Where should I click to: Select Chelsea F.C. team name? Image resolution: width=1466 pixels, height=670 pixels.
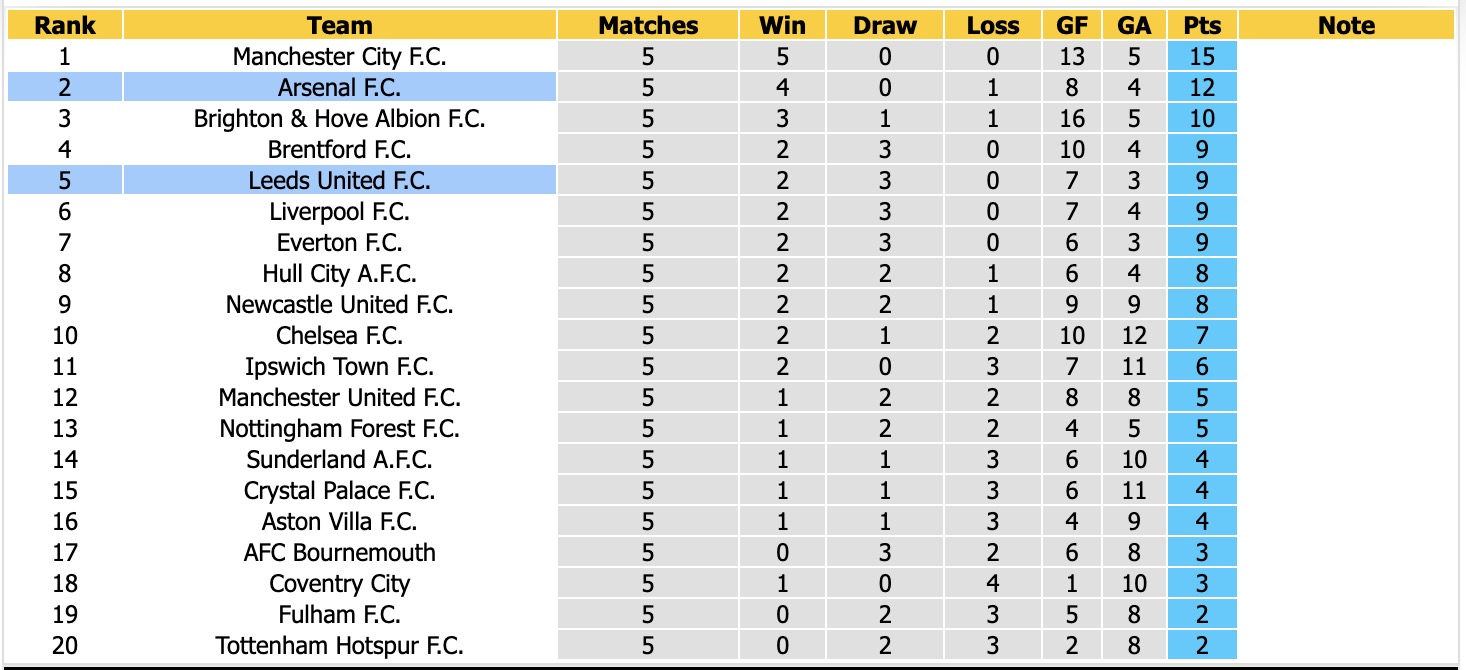340,336
